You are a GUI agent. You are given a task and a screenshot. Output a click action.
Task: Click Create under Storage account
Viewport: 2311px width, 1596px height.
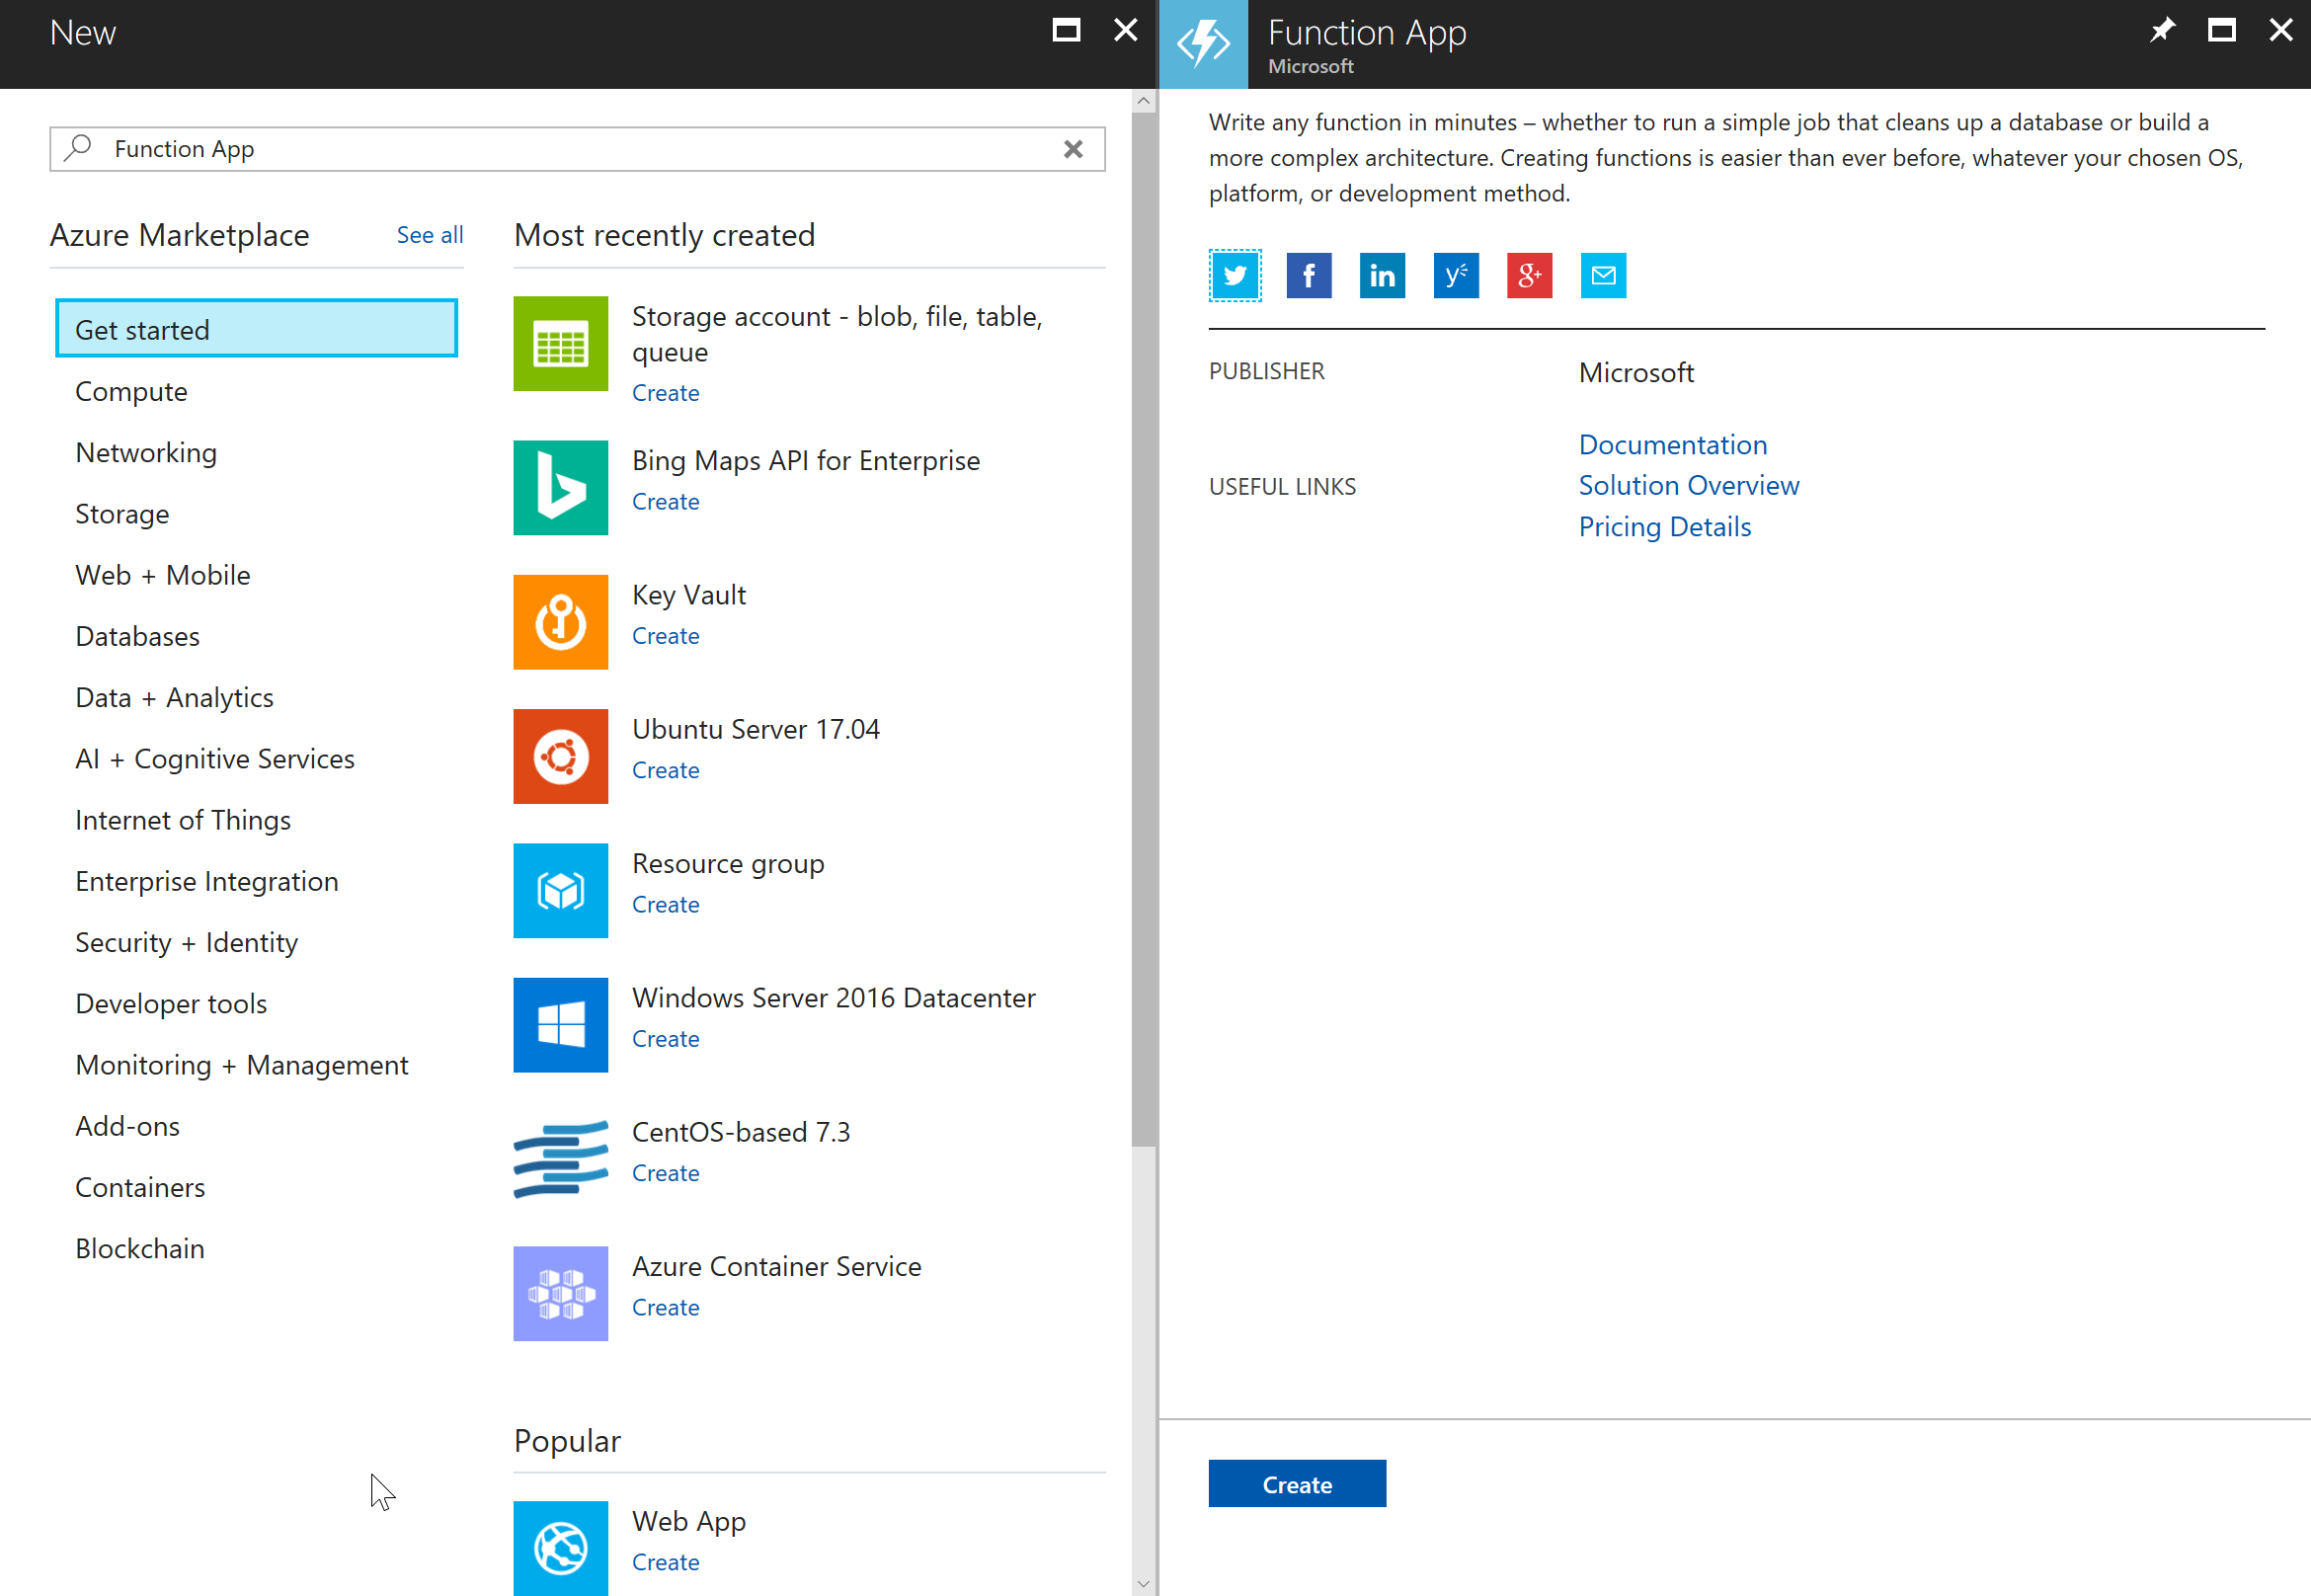pyautogui.click(x=666, y=393)
